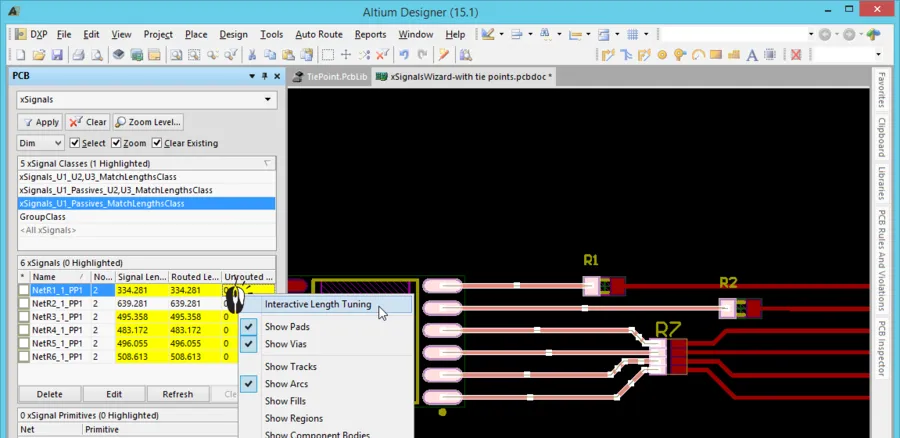The height and width of the screenshot is (438, 900).
Task: Check the box for NetR5_1_PP1 row
Action: point(24,343)
